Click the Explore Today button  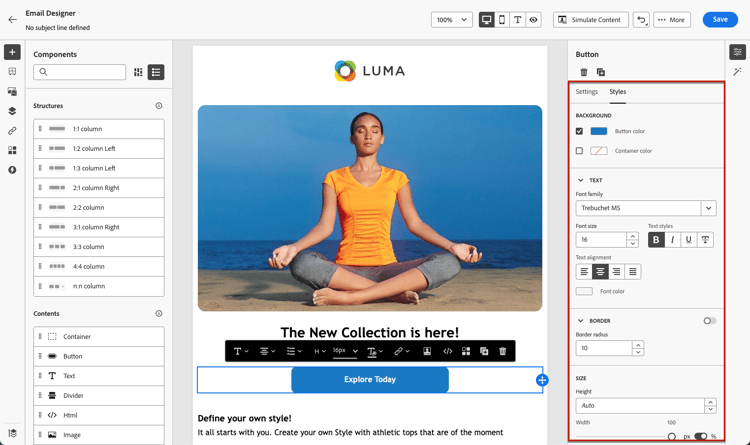(370, 379)
